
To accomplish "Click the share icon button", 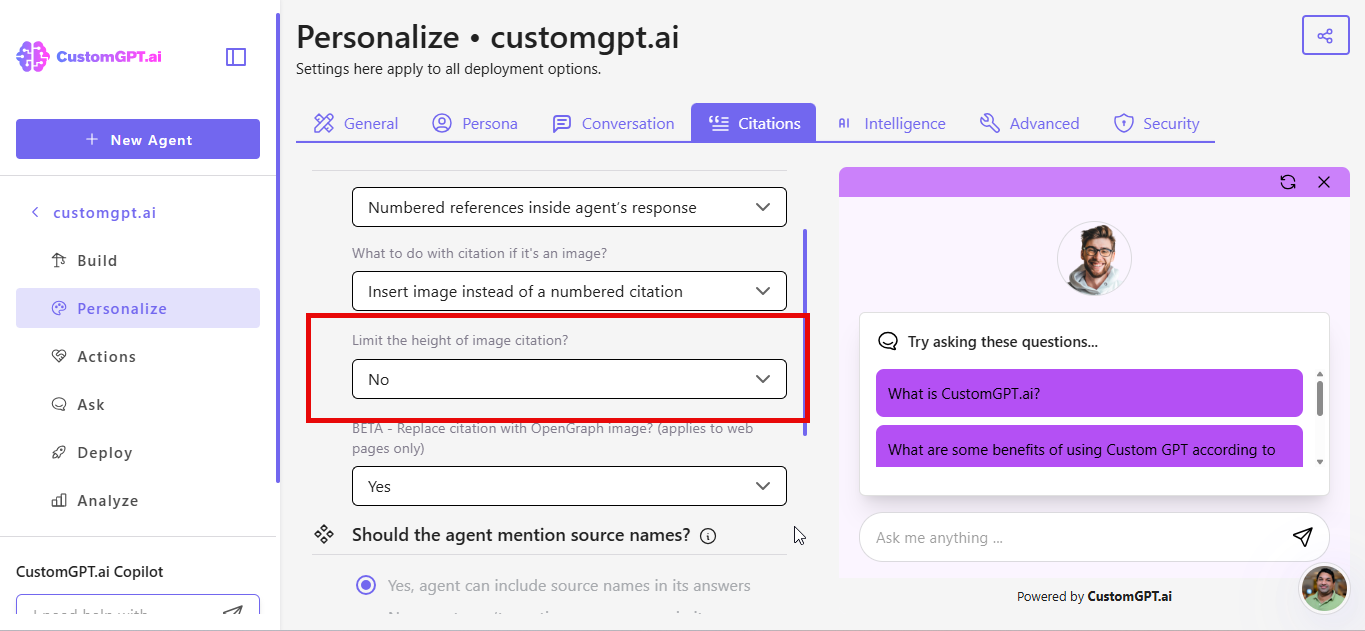I will [x=1325, y=36].
